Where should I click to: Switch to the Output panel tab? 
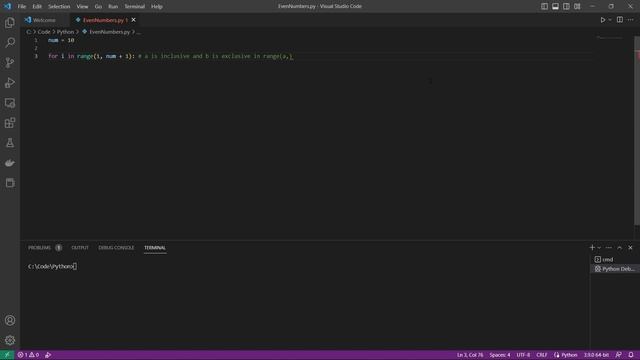[x=80, y=248]
